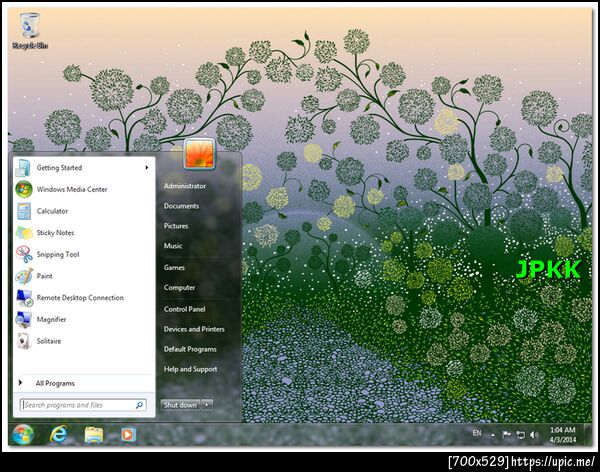Viewport: 600px width, 472px height.
Task: Click the Calculator icon
Action: [x=24, y=211]
